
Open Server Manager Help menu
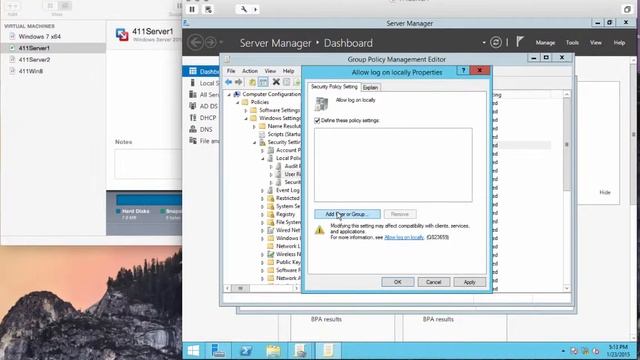tap(619, 42)
